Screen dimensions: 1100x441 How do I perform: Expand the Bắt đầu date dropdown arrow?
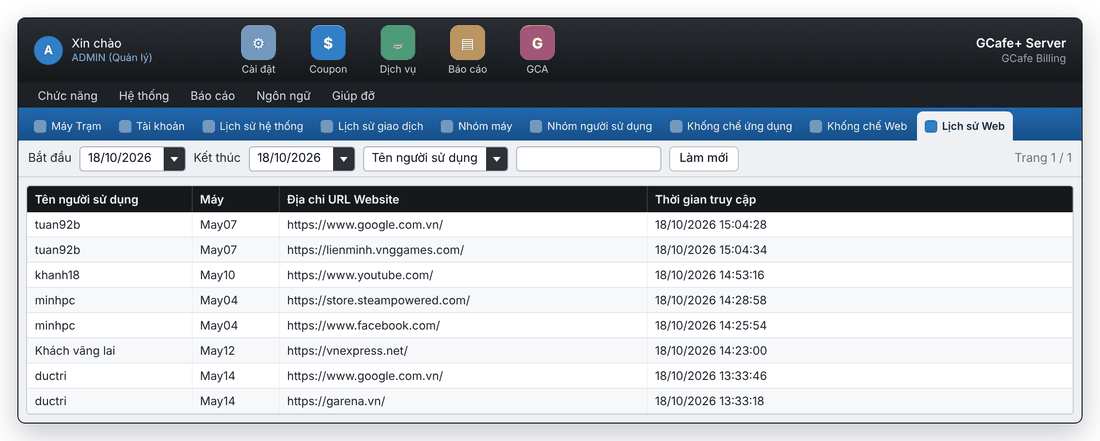point(174,159)
